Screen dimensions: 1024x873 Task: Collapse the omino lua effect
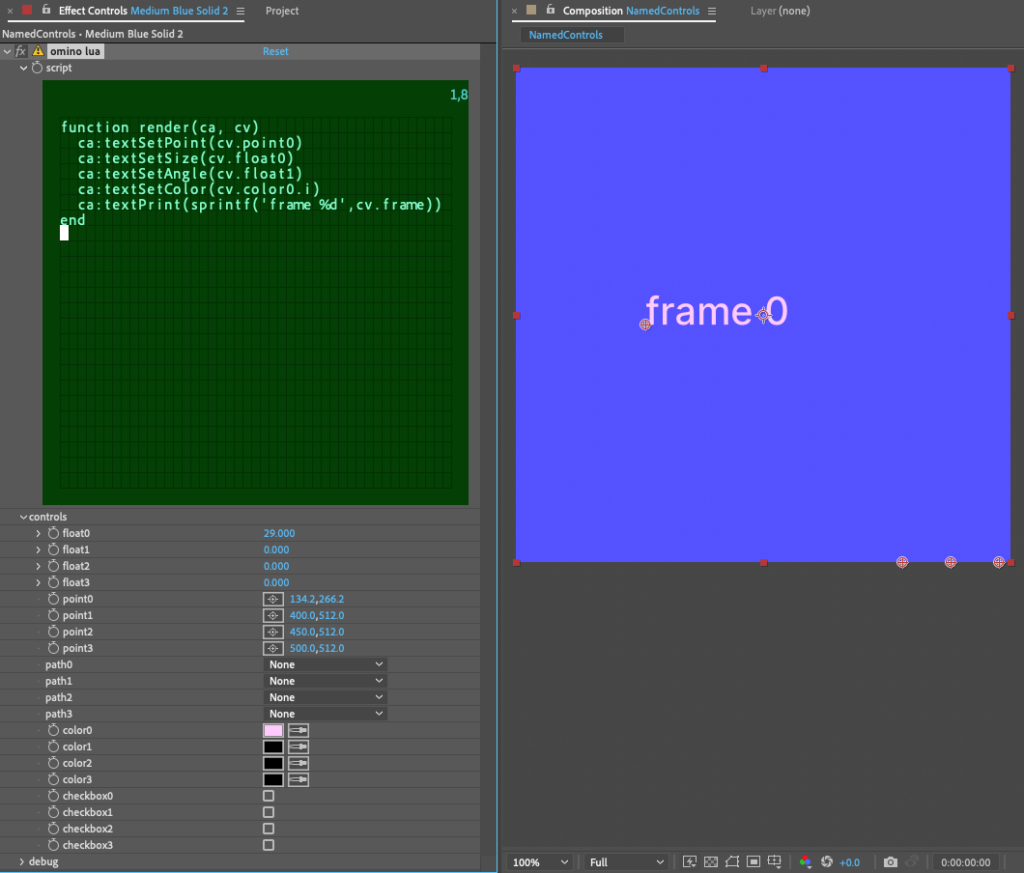coord(7,51)
